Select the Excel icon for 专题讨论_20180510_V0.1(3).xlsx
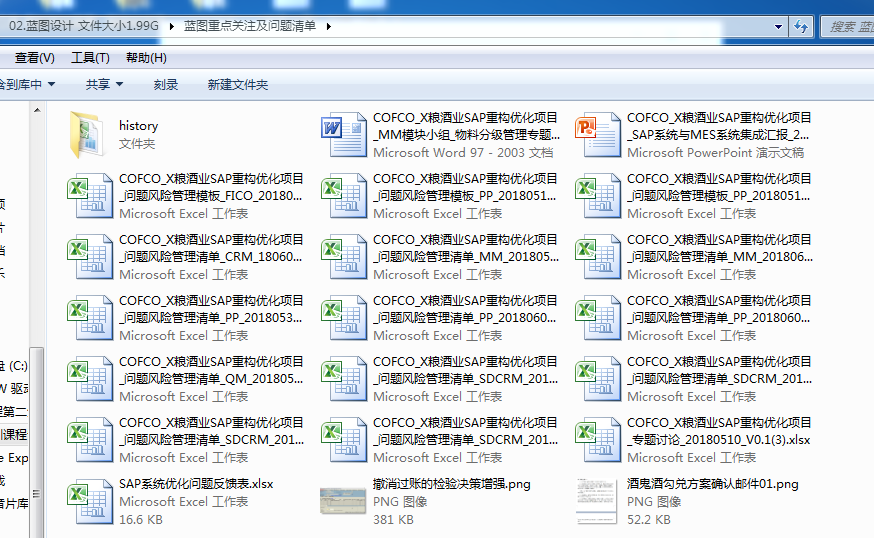874x538 pixels. tap(598, 439)
